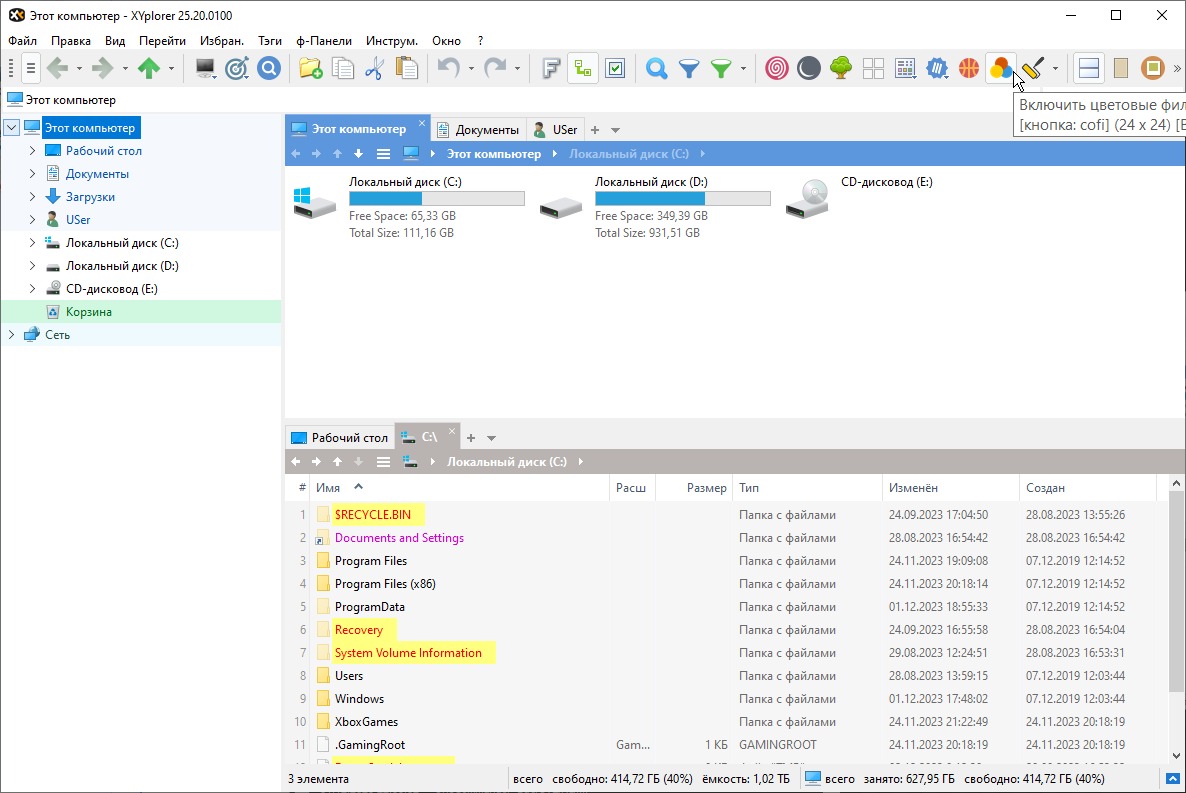The image size is (1186, 793).
Task: Click the pink spiral toolbar icon
Action: [x=777, y=68]
